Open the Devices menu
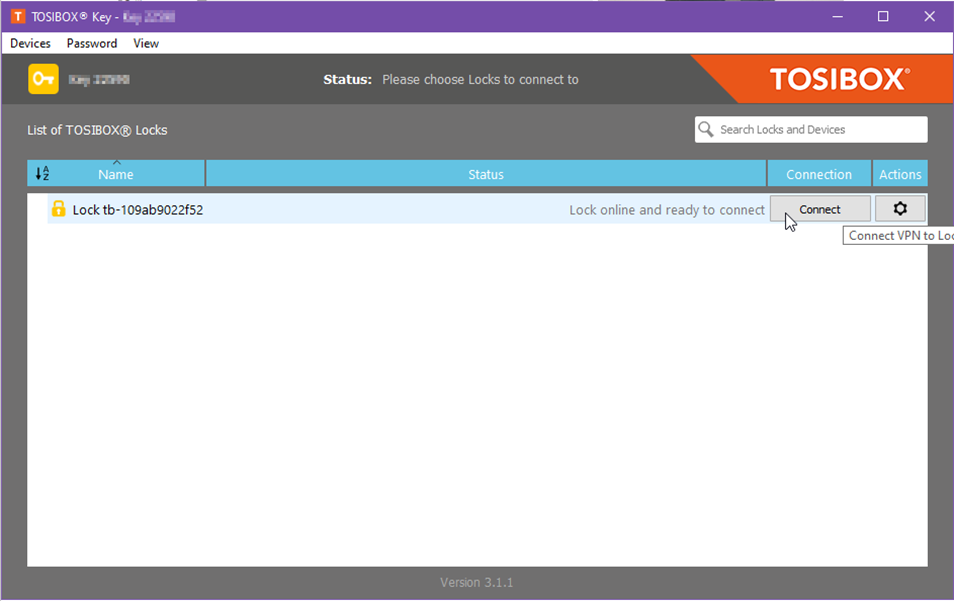 [30, 43]
